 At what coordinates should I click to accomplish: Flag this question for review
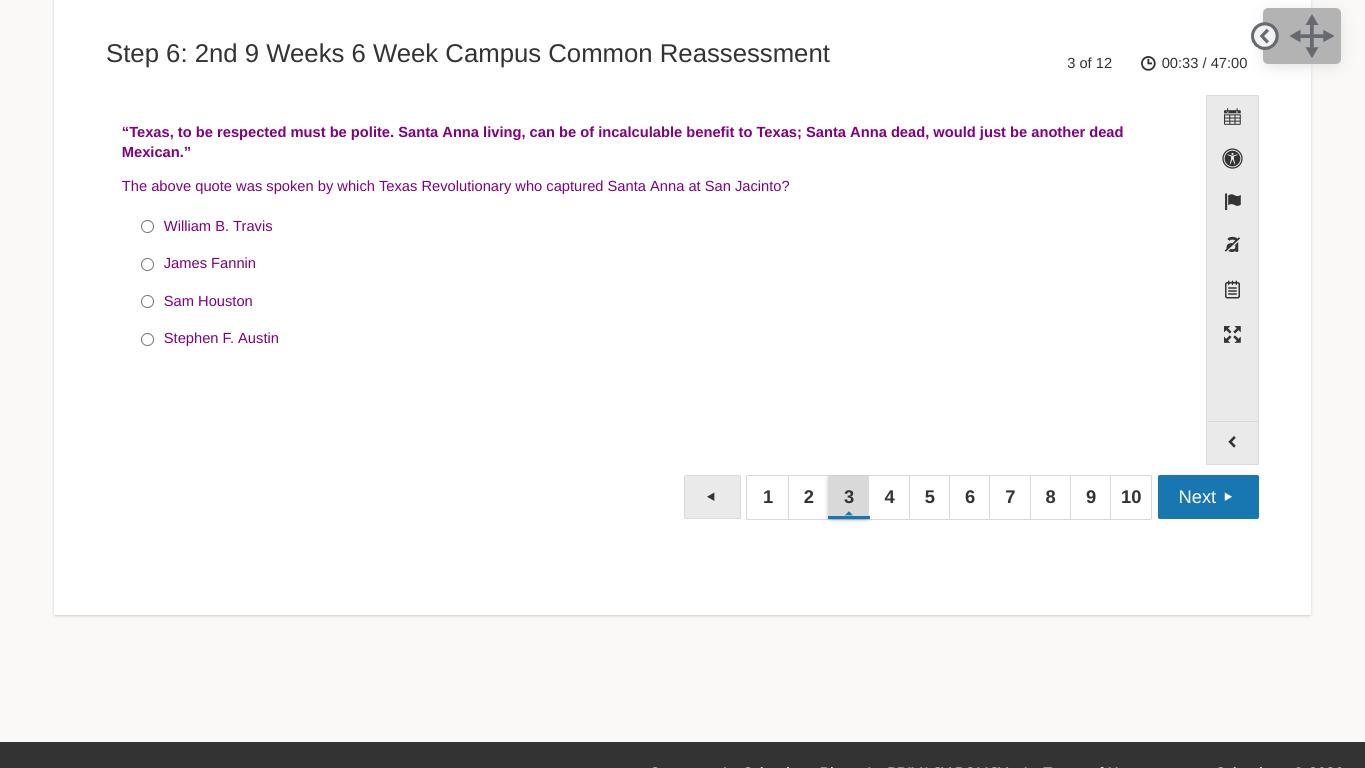[x=1232, y=202]
